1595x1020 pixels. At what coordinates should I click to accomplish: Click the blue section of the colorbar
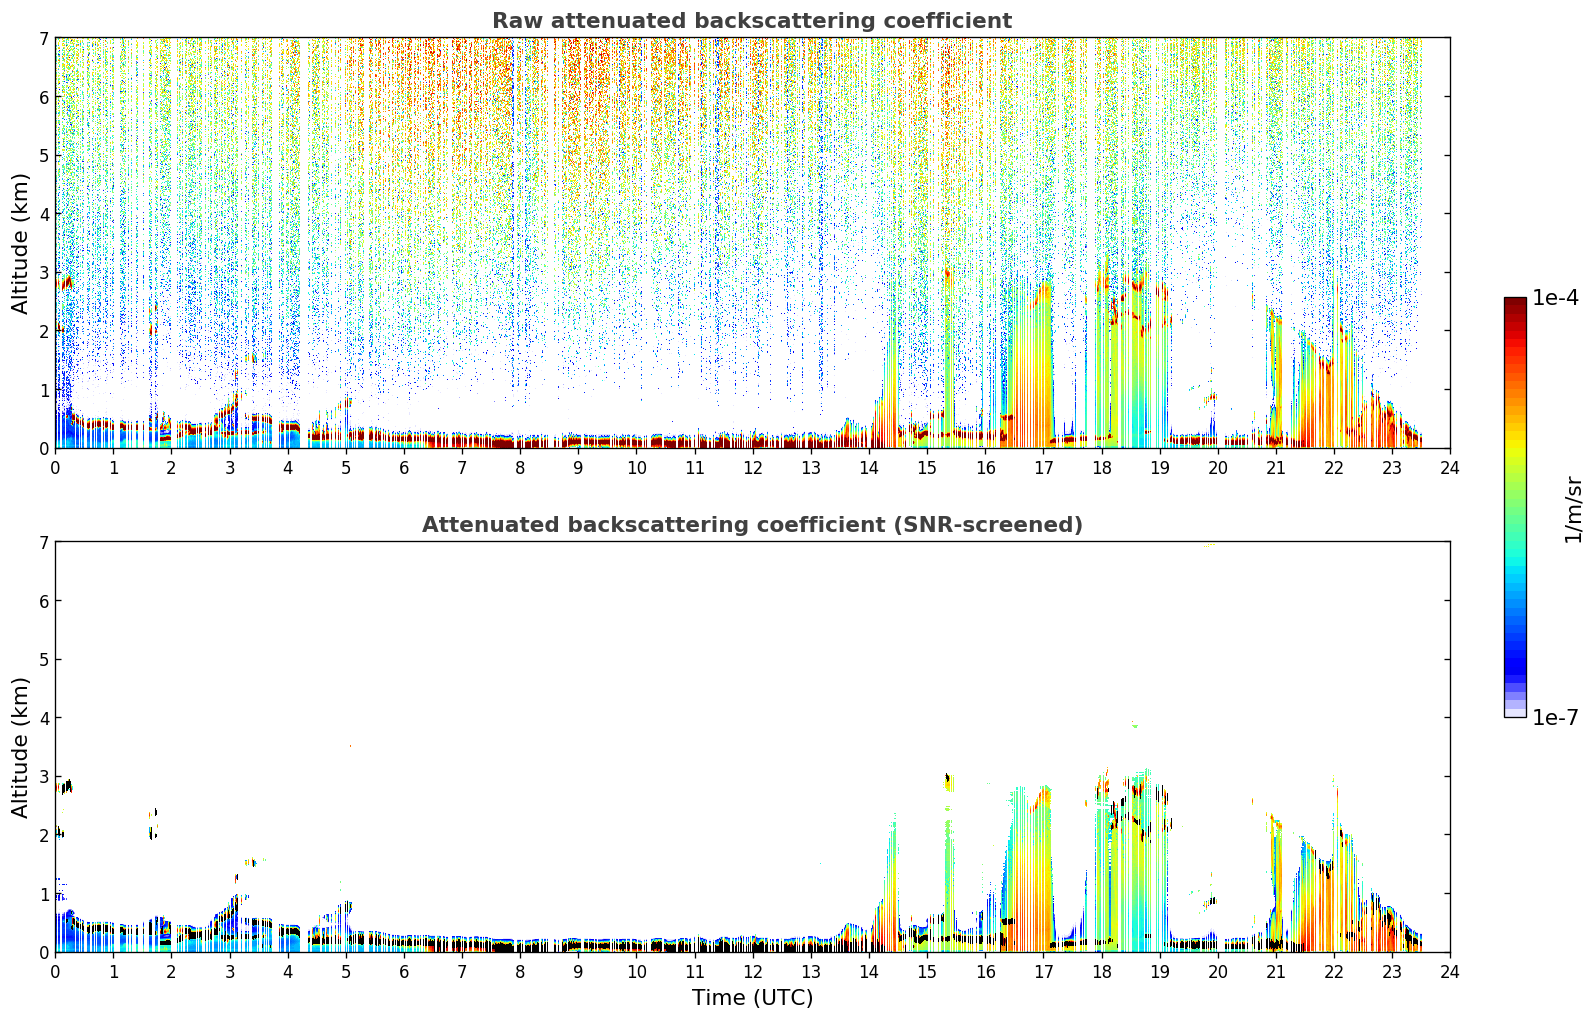click(1515, 640)
